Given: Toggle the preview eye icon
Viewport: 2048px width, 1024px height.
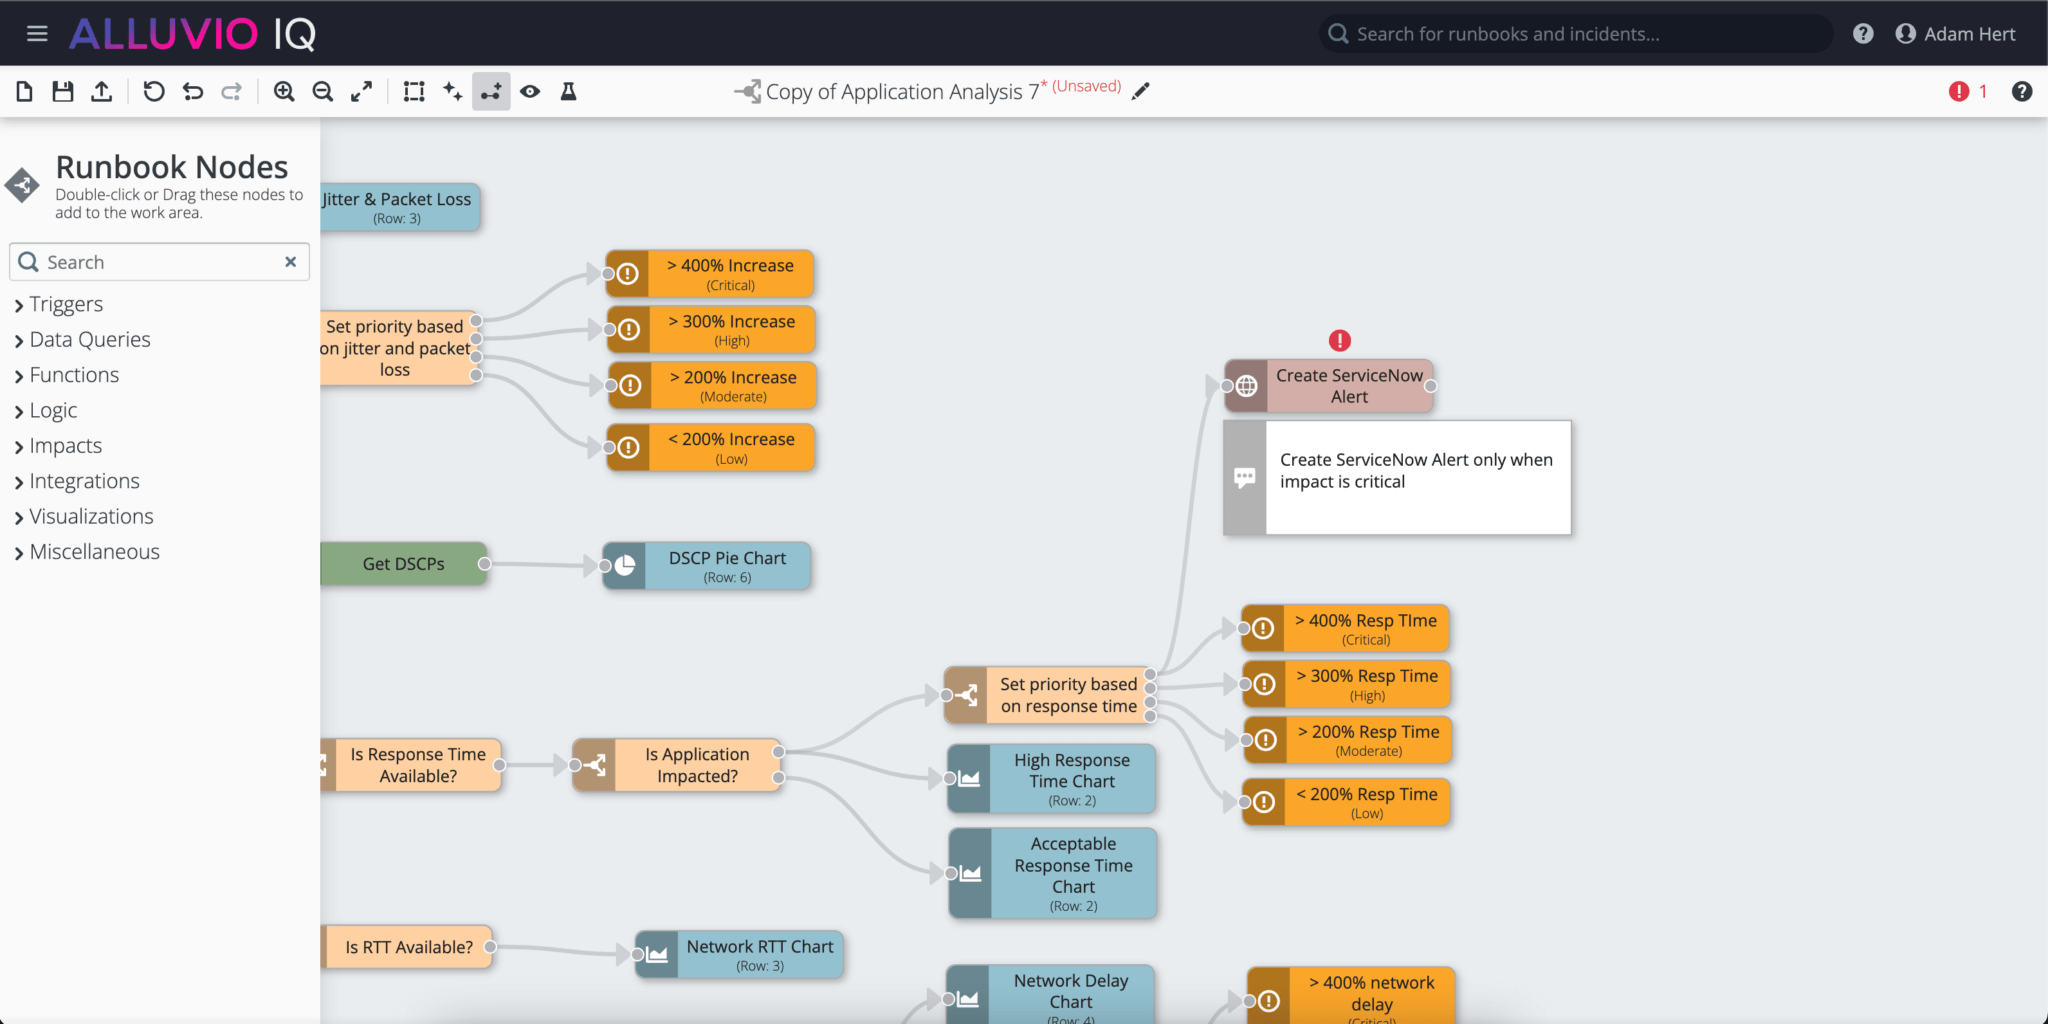Looking at the screenshot, I should [x=530, y=91].
